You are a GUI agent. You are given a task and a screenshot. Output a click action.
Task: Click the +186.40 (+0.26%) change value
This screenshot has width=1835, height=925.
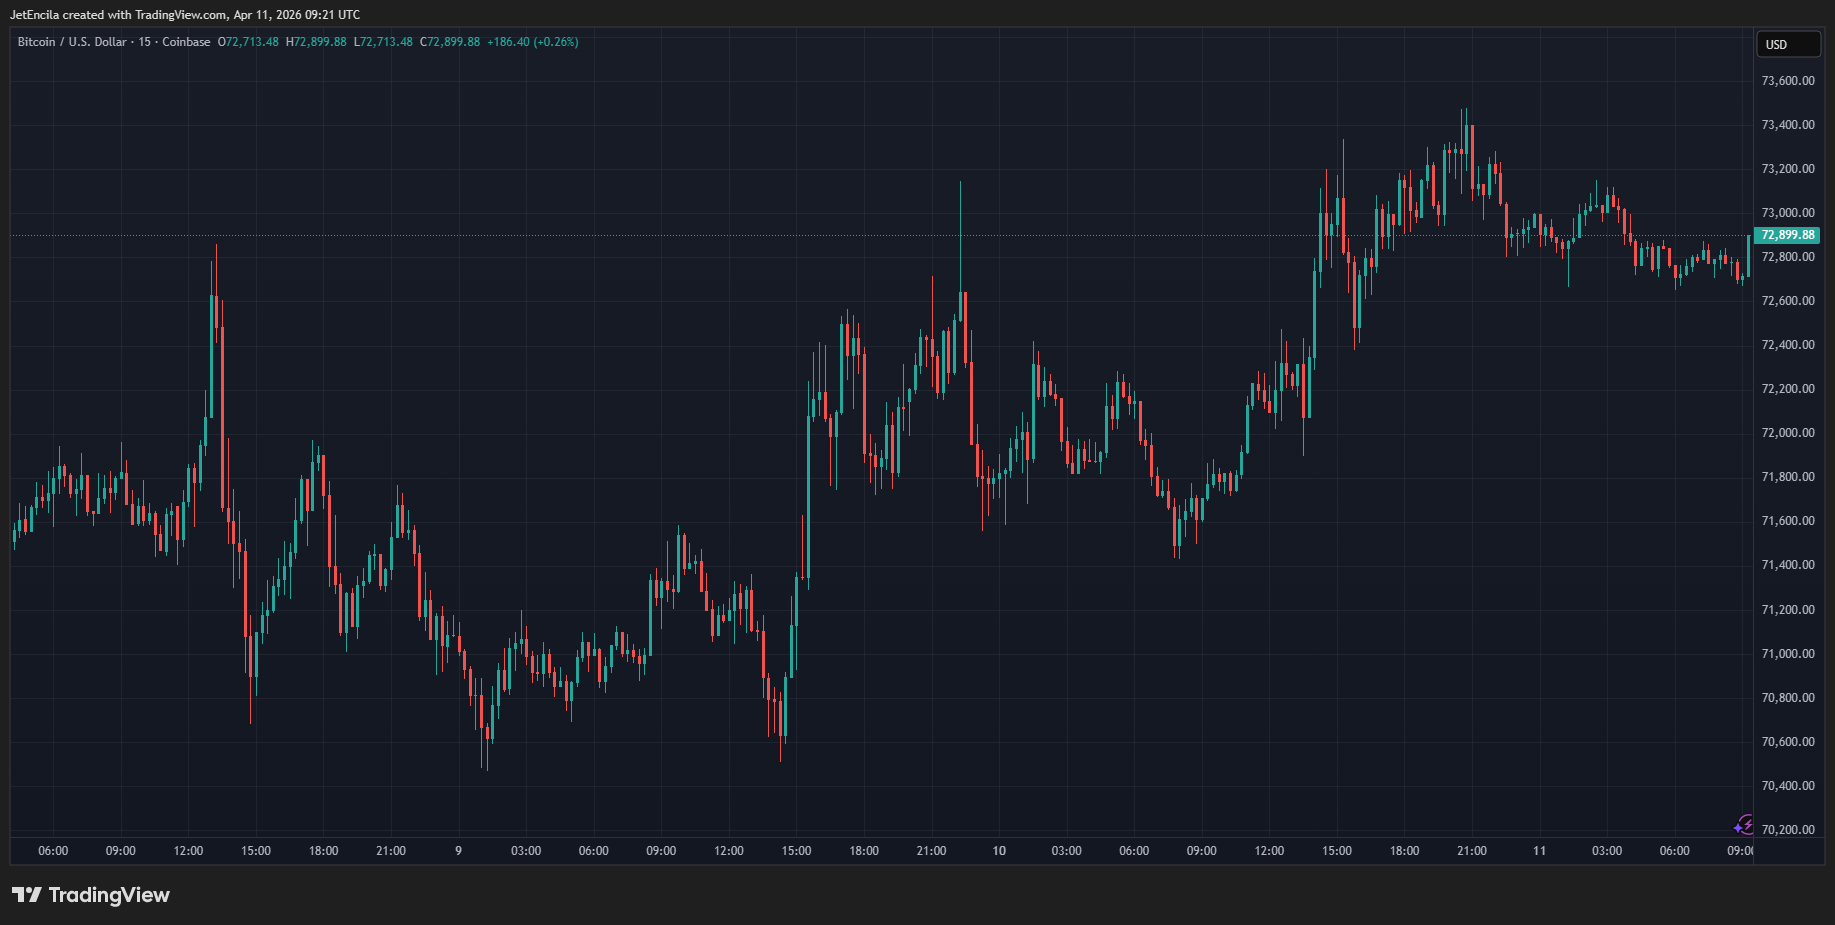click(x=533, y=42)
